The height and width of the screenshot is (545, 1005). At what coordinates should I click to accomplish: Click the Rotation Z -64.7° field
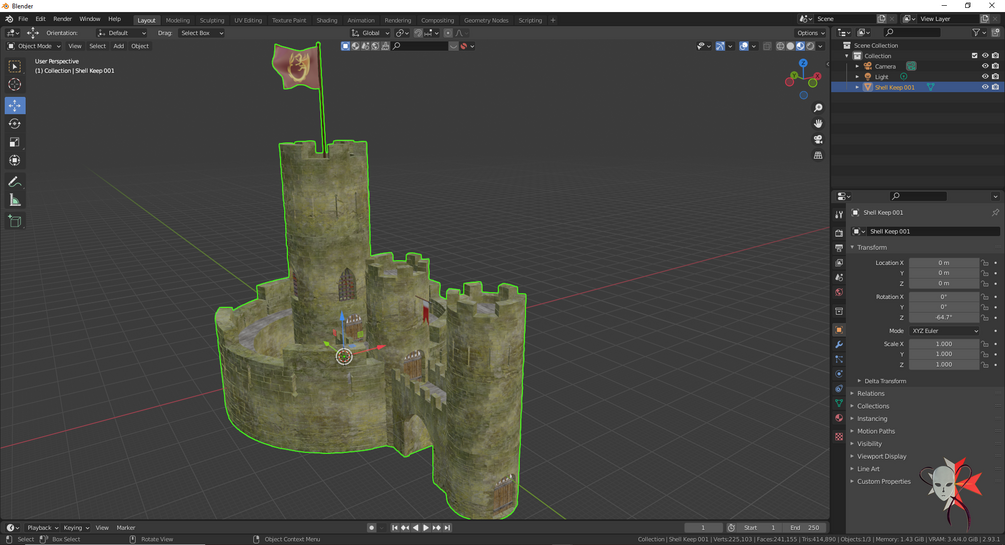pyautogui.click(x=944, y=317)
